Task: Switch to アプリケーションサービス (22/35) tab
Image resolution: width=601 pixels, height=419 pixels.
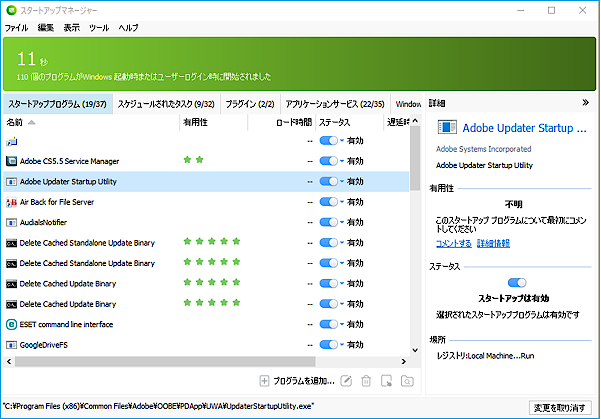Action: pos(335,104)
